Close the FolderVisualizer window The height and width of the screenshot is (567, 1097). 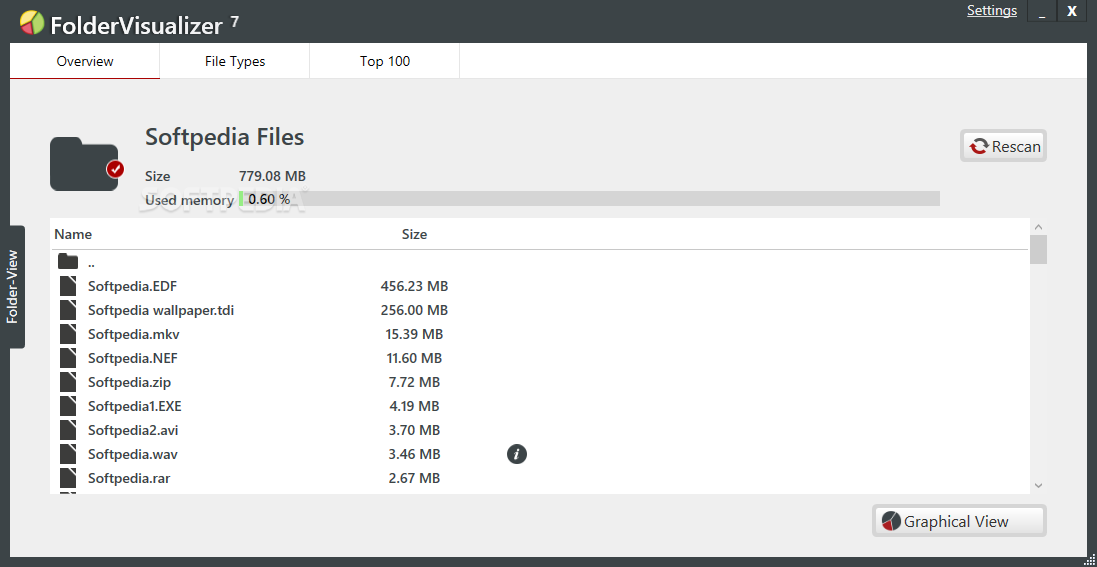[1072, 10]
